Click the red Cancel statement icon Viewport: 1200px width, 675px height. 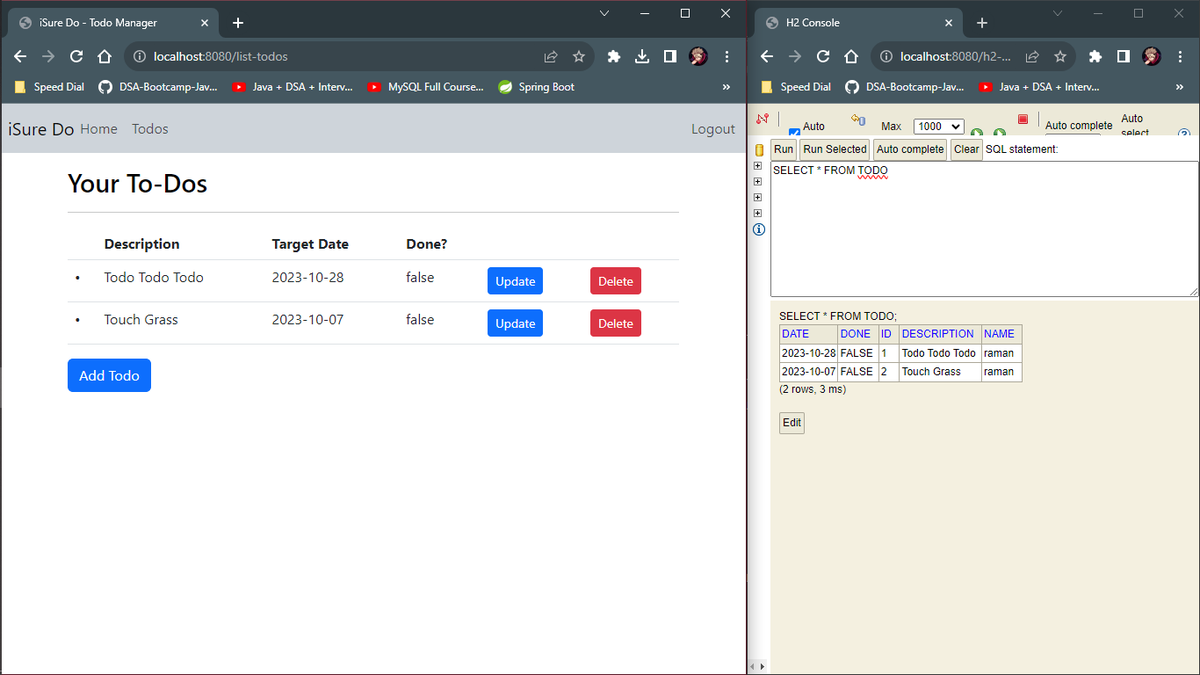pyautogui.click(x=1022, y=118)
